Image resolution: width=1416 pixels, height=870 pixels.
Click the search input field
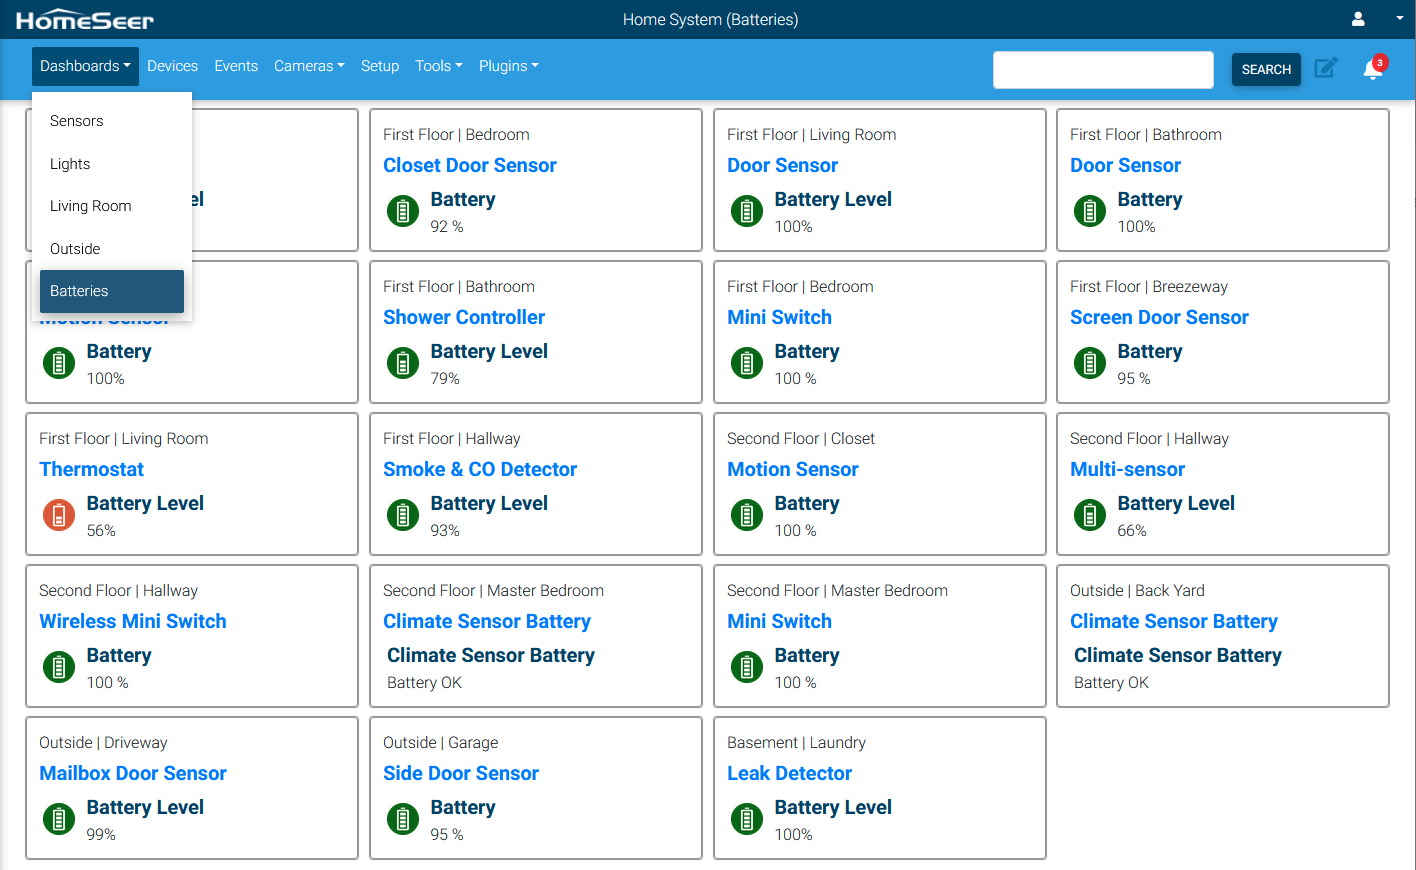click(x=1103, y=70)
